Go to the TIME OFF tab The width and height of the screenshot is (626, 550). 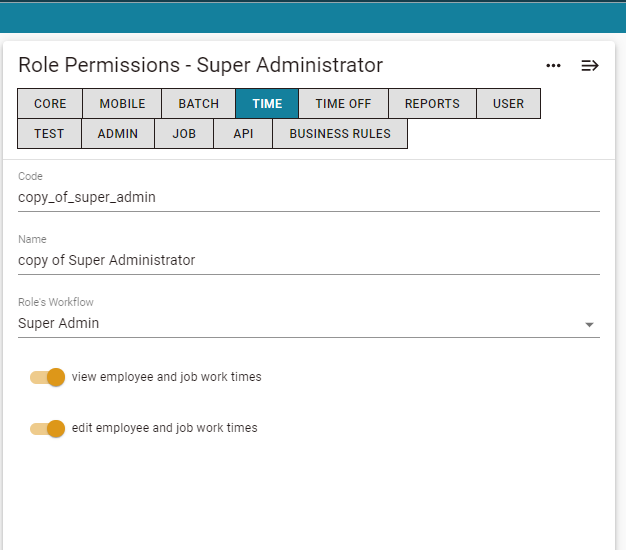point(343,103)
